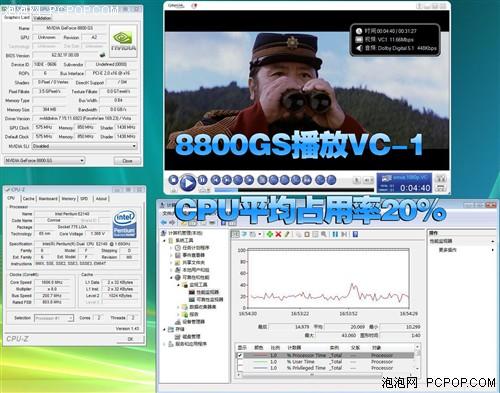Collapse the 监视工具 tree node
The image size is (500, 393).
[179, 285]
